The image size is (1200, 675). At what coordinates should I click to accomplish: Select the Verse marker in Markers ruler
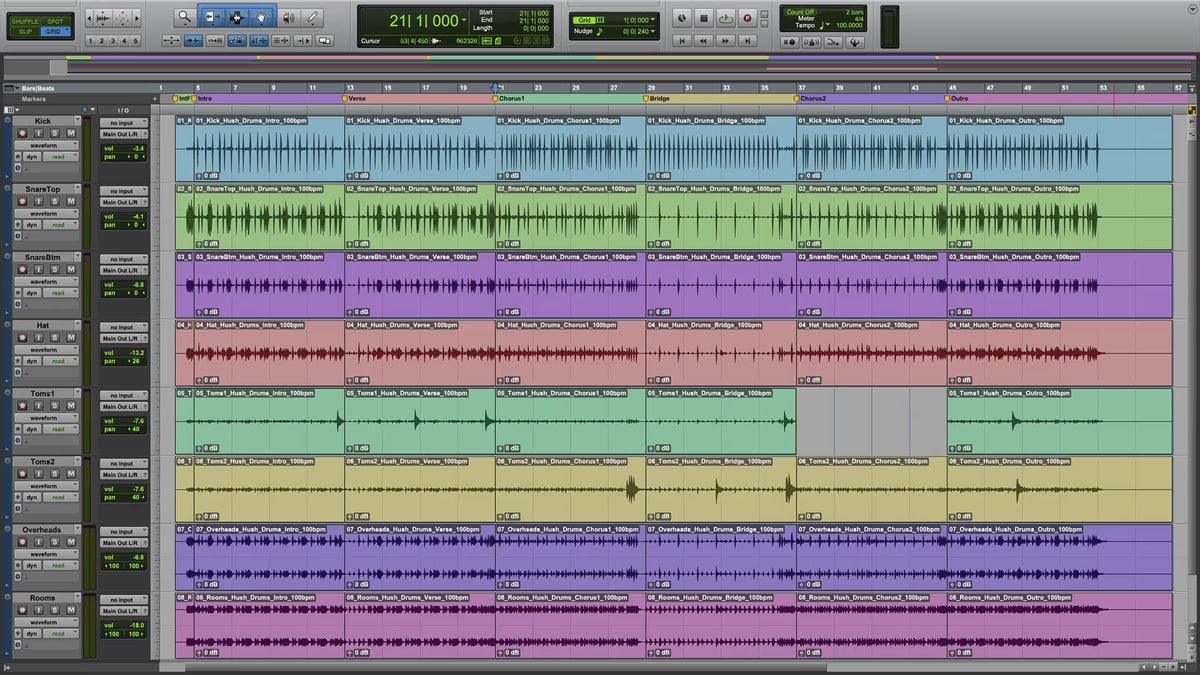[x=357, y=99]
